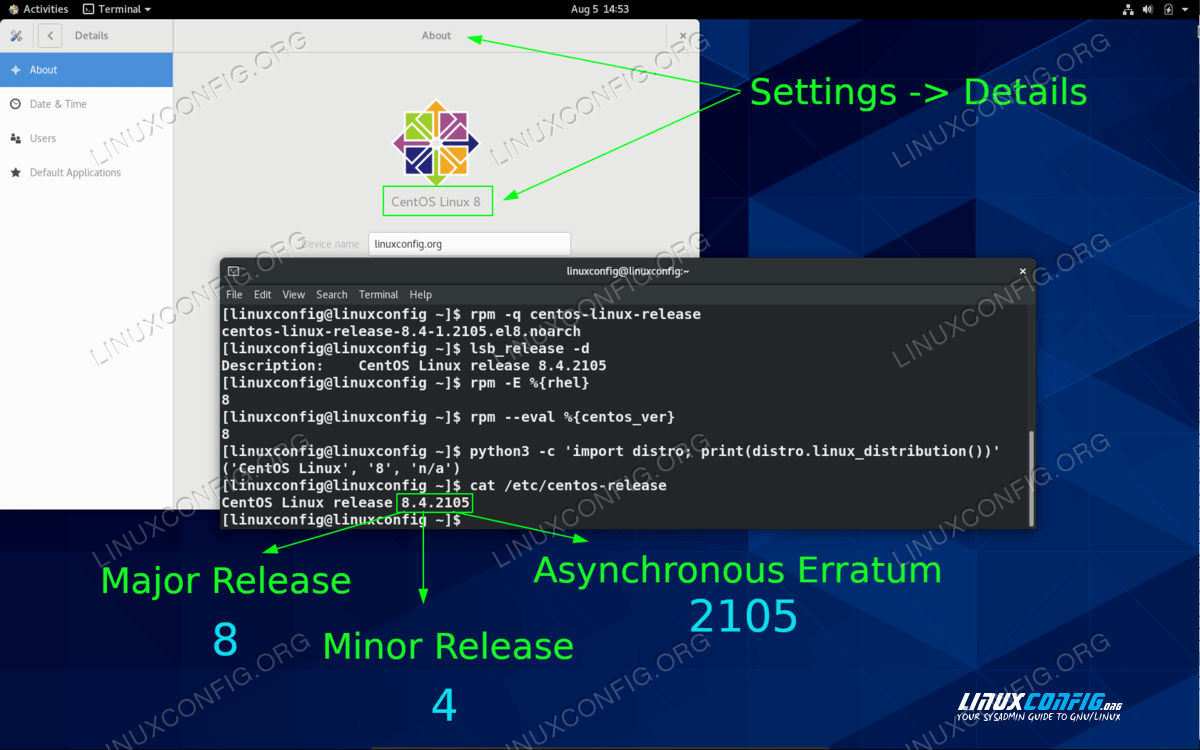1200x750 pixels.
Task: Click the people icon beside Users
Action: 15,138
